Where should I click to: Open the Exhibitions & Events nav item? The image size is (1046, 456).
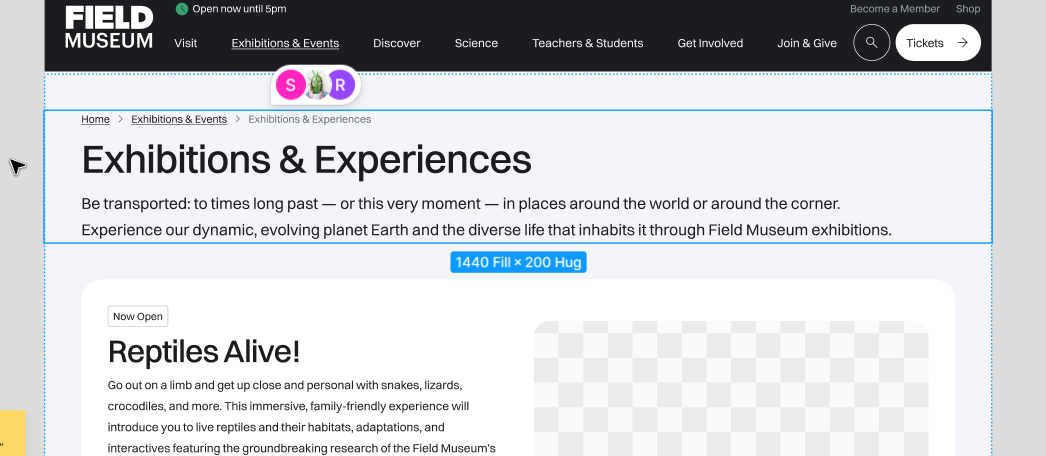[x=285, y=43]
